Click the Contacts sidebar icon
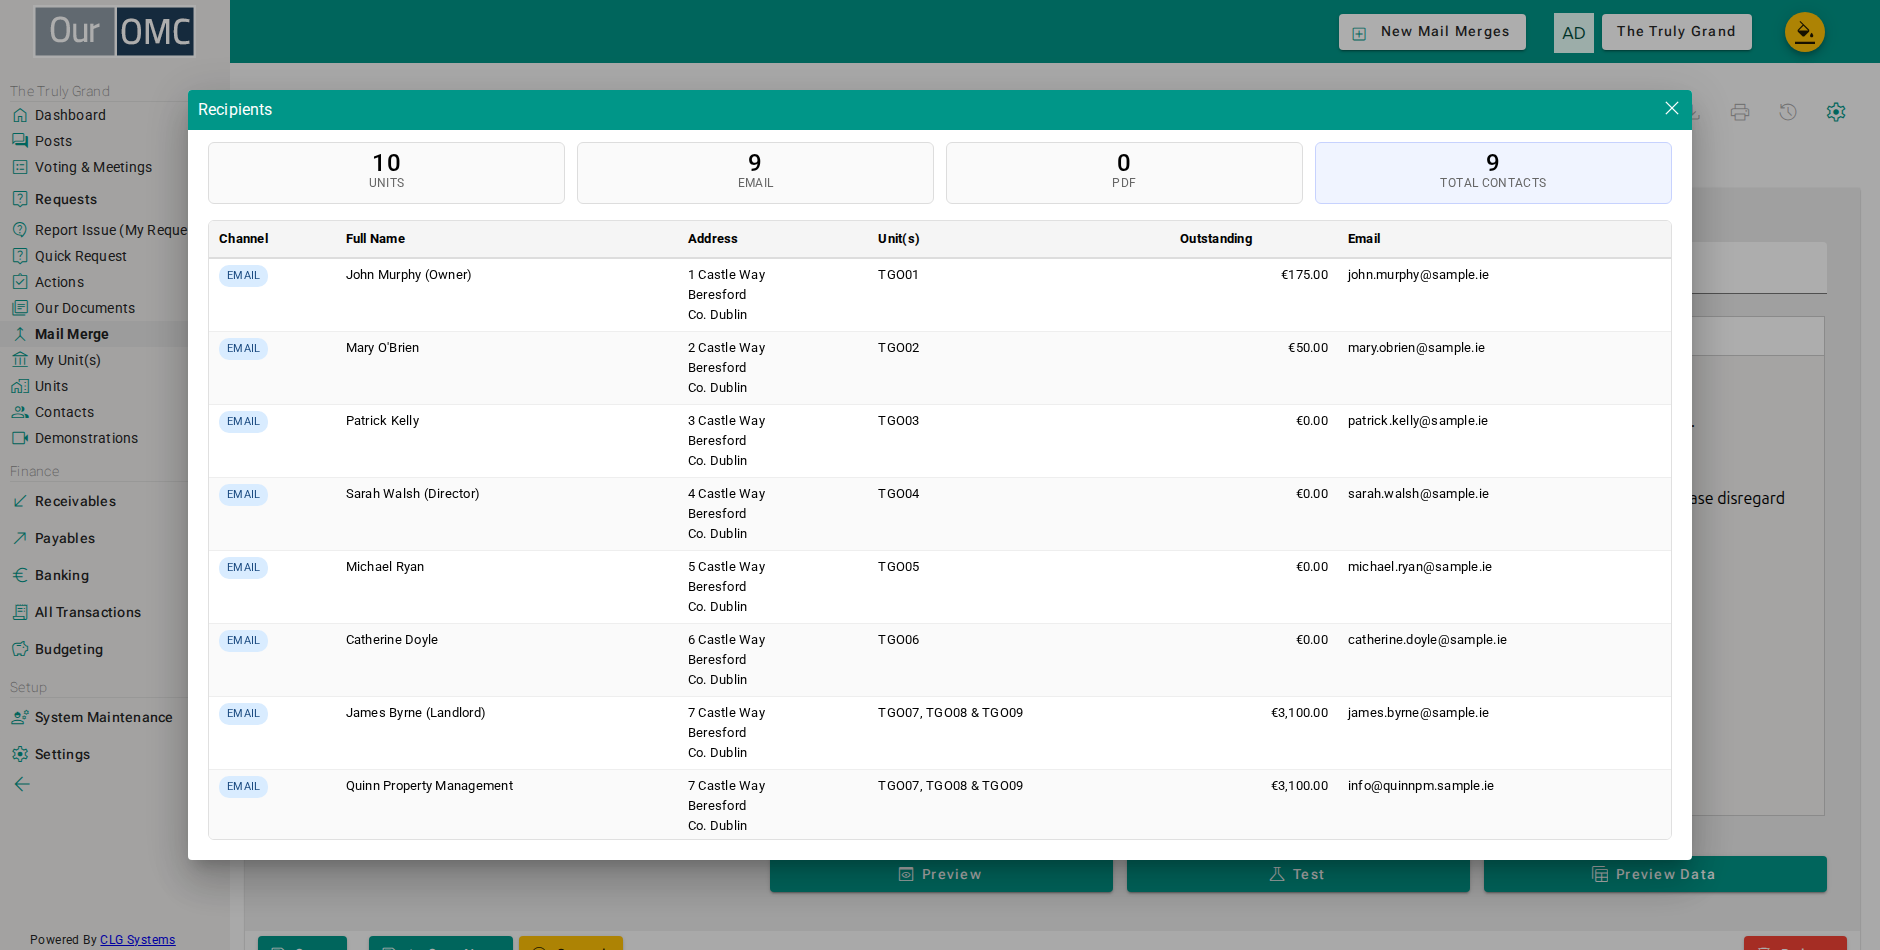Image resolution: width=1880 pixels, height=950 pixels. pos(20,412)
